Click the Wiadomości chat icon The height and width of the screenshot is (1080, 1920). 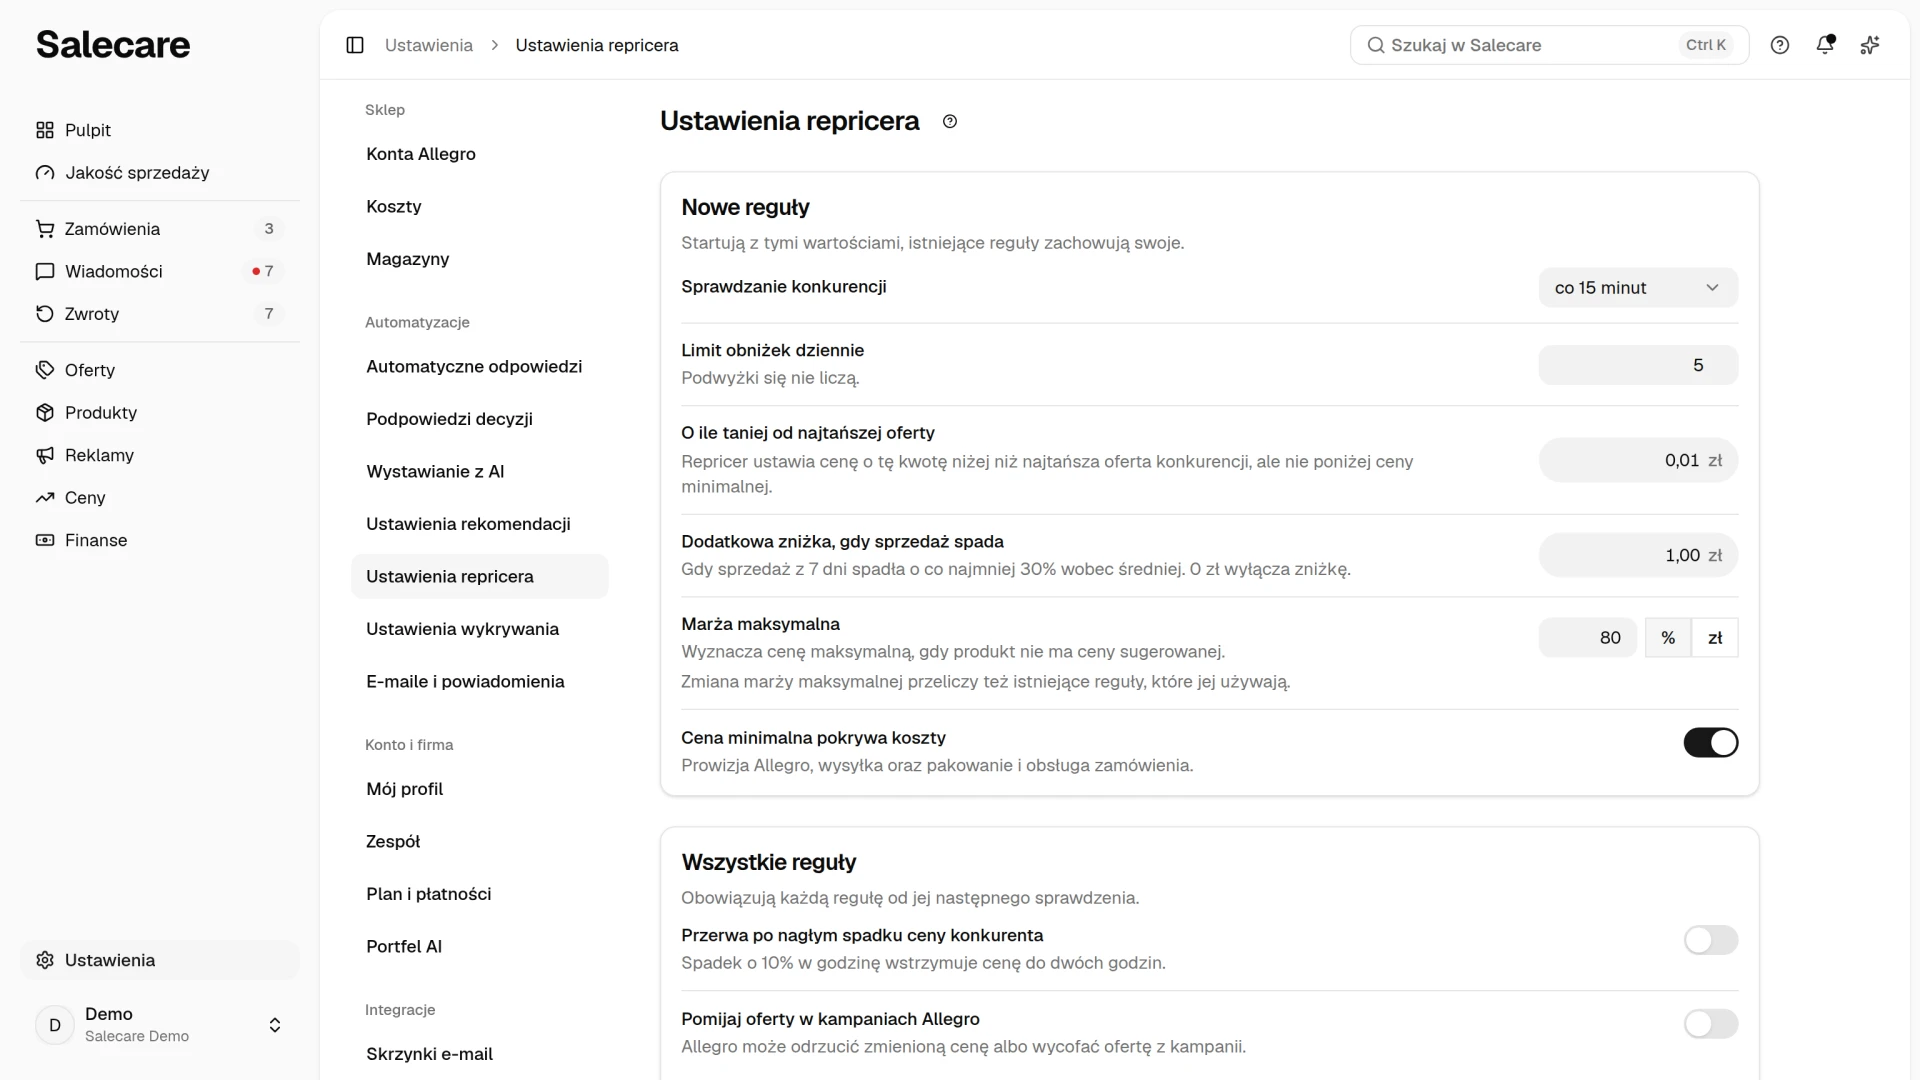pyautogui.click(x=45, y=271)
